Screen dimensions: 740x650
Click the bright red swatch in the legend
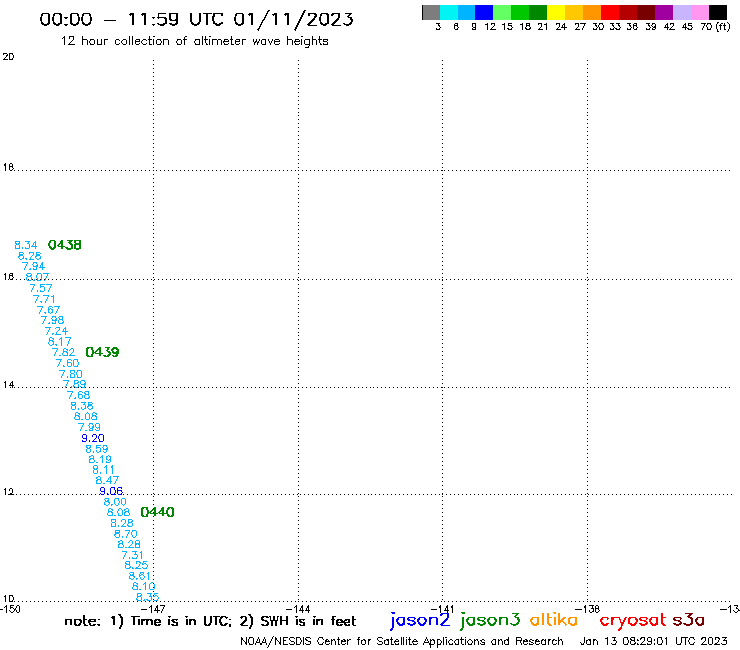(x=609, y=12)
